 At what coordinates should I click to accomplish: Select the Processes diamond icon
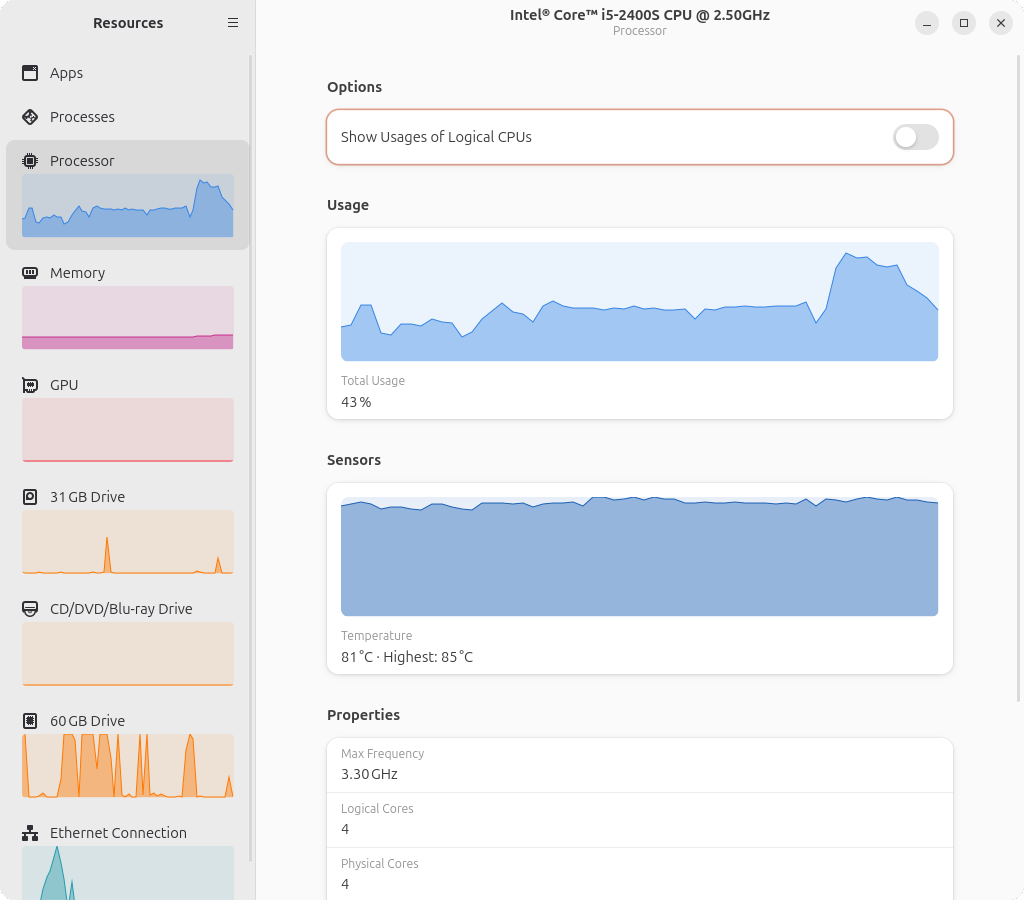(x=30, y=117)
